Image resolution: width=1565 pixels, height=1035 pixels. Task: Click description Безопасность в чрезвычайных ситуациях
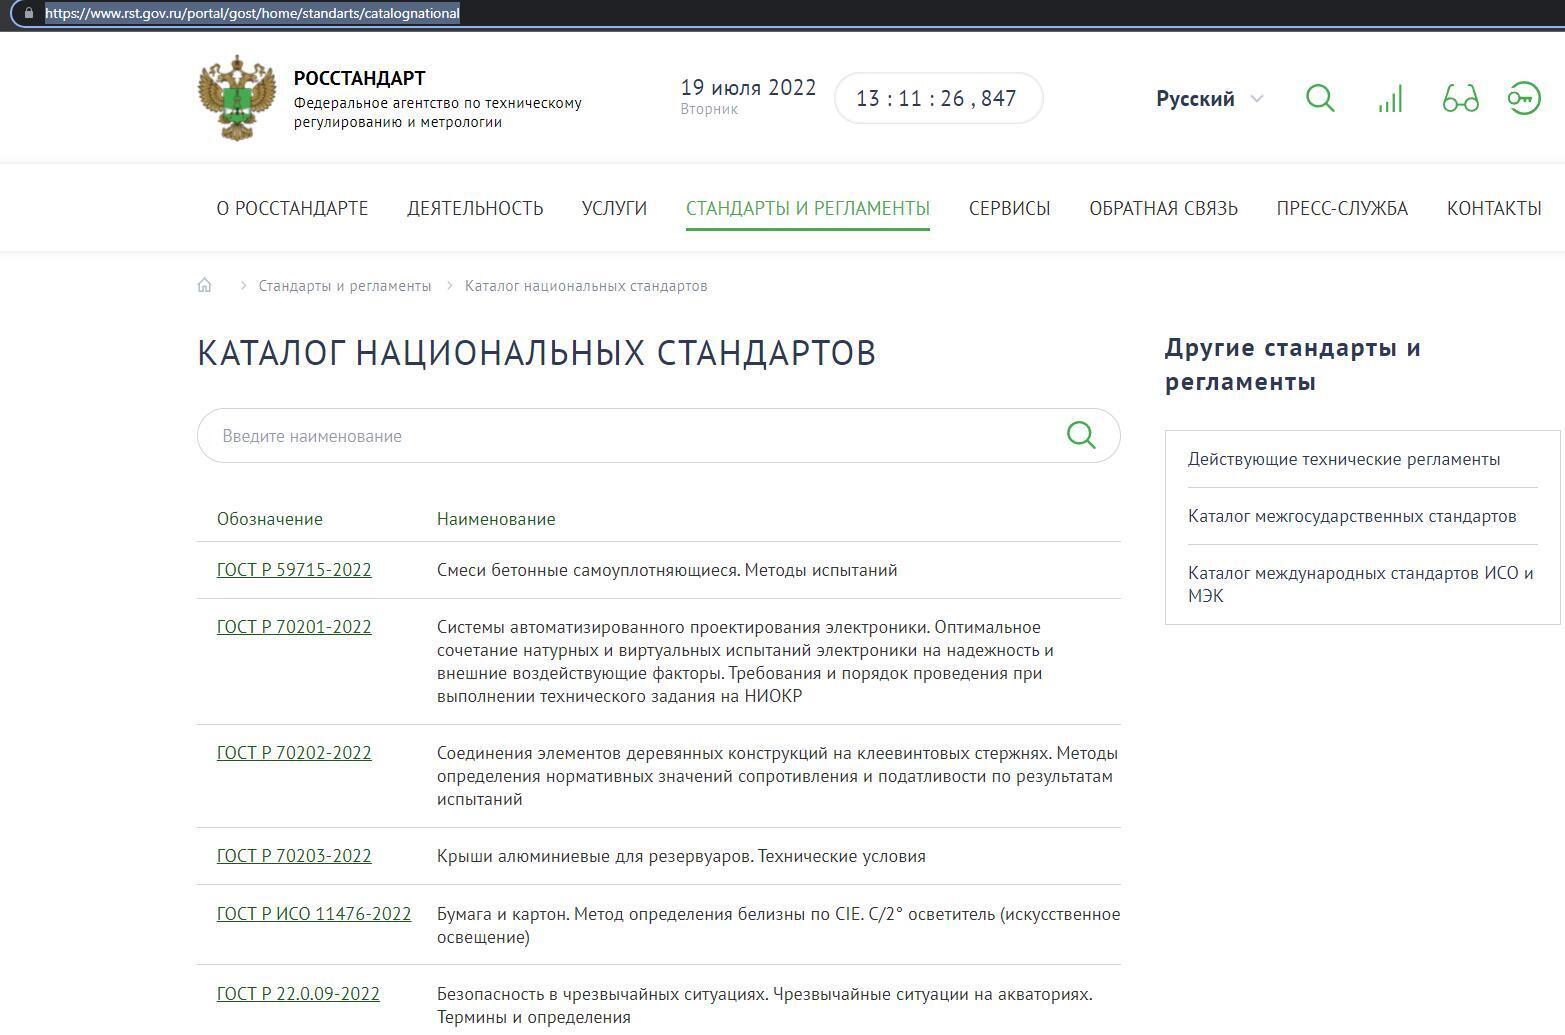pyautogui.click(x=765, y=1005)
